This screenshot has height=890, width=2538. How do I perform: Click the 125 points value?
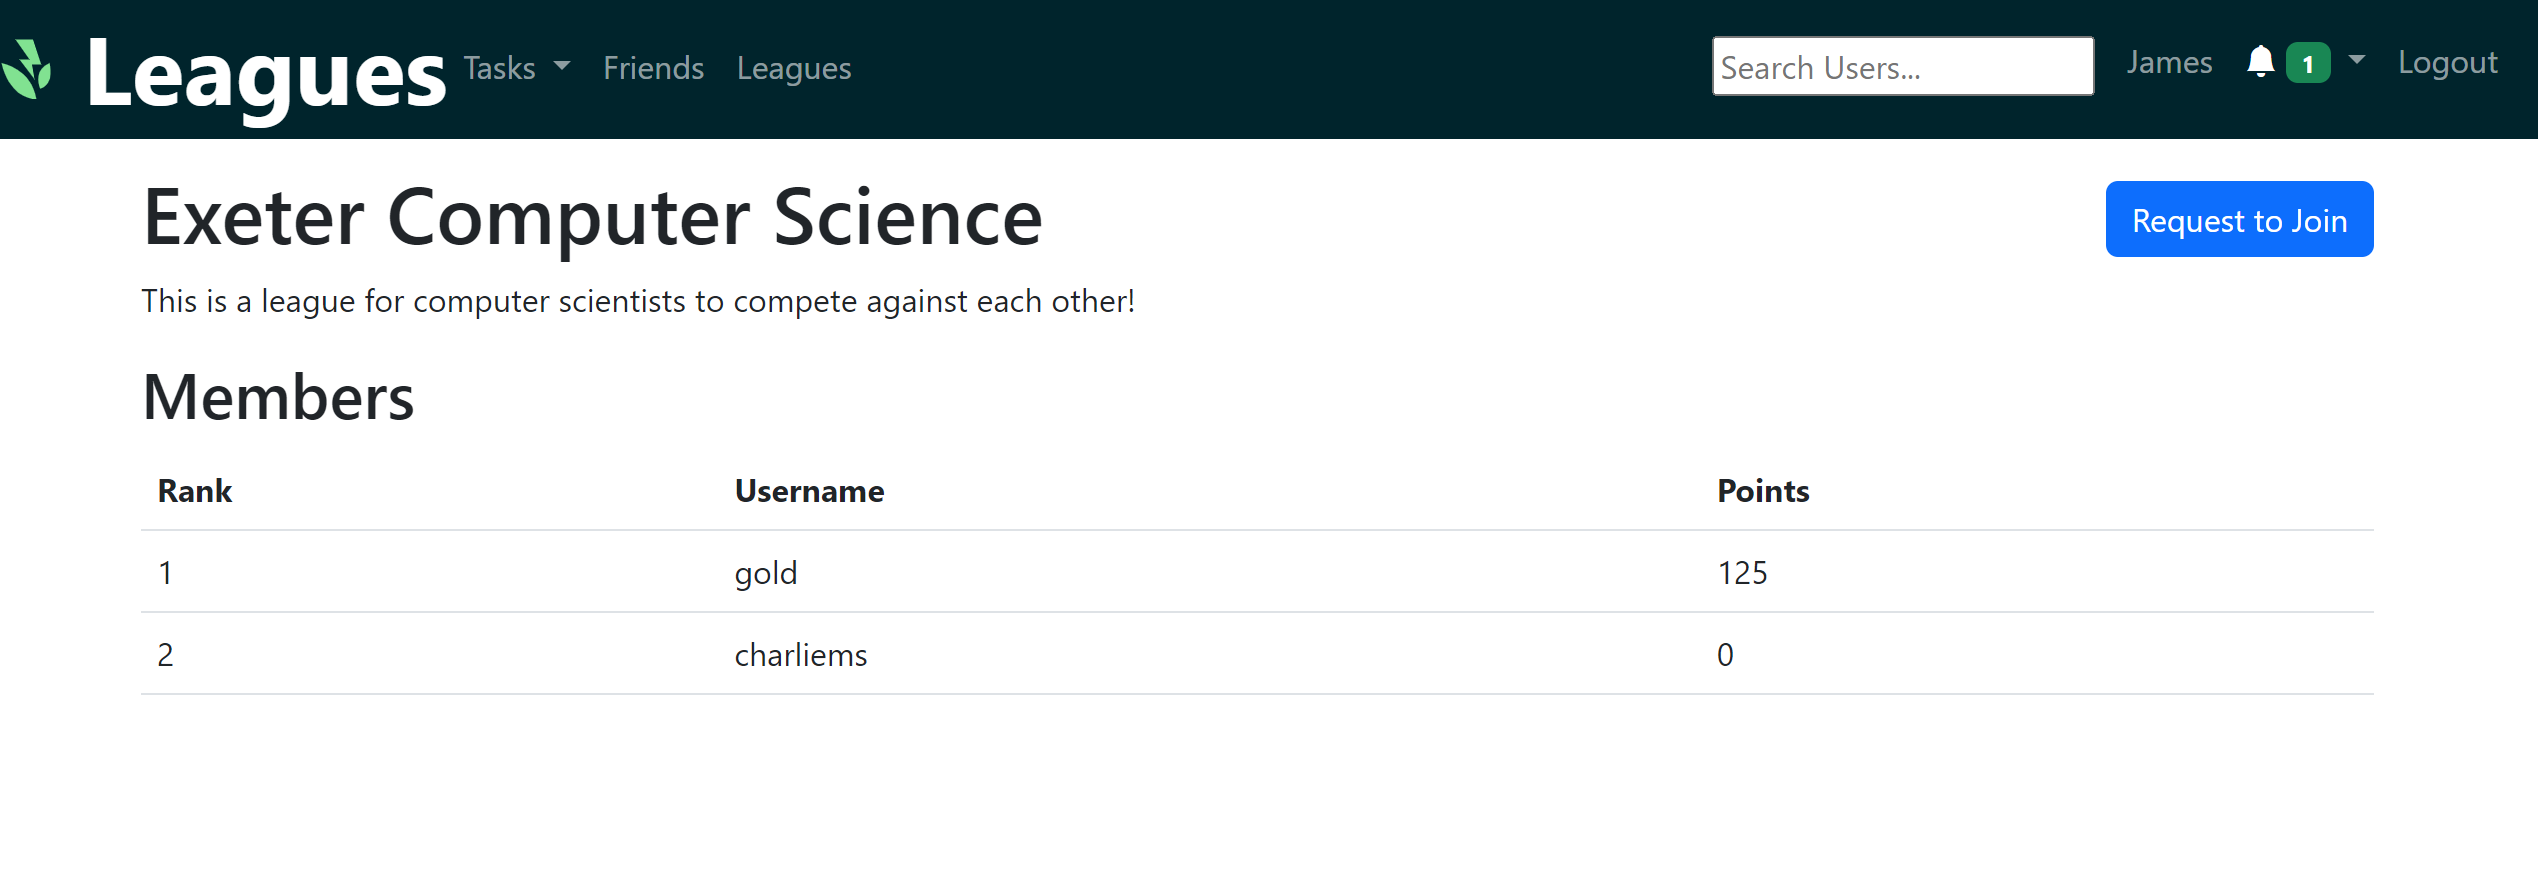pos(1742,573)
